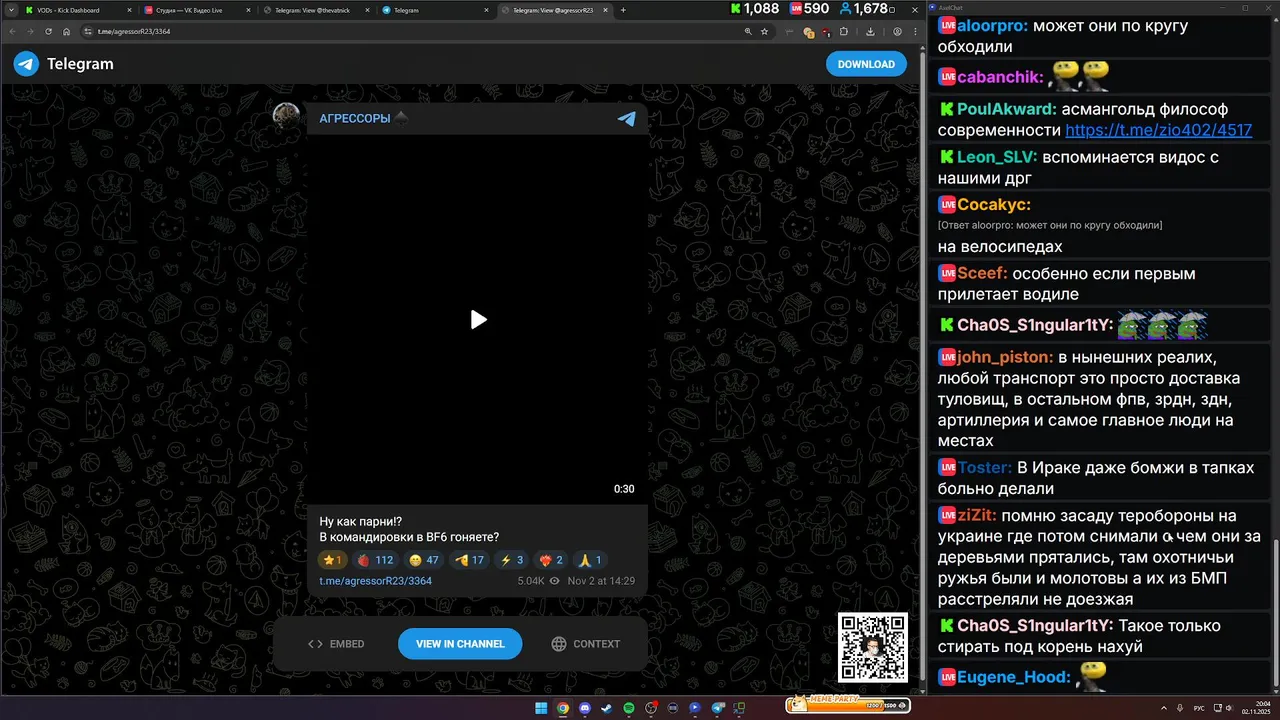Open the Windows Start menu
The width and height of the screenshot is (1280, 720).
coord(541,708)
